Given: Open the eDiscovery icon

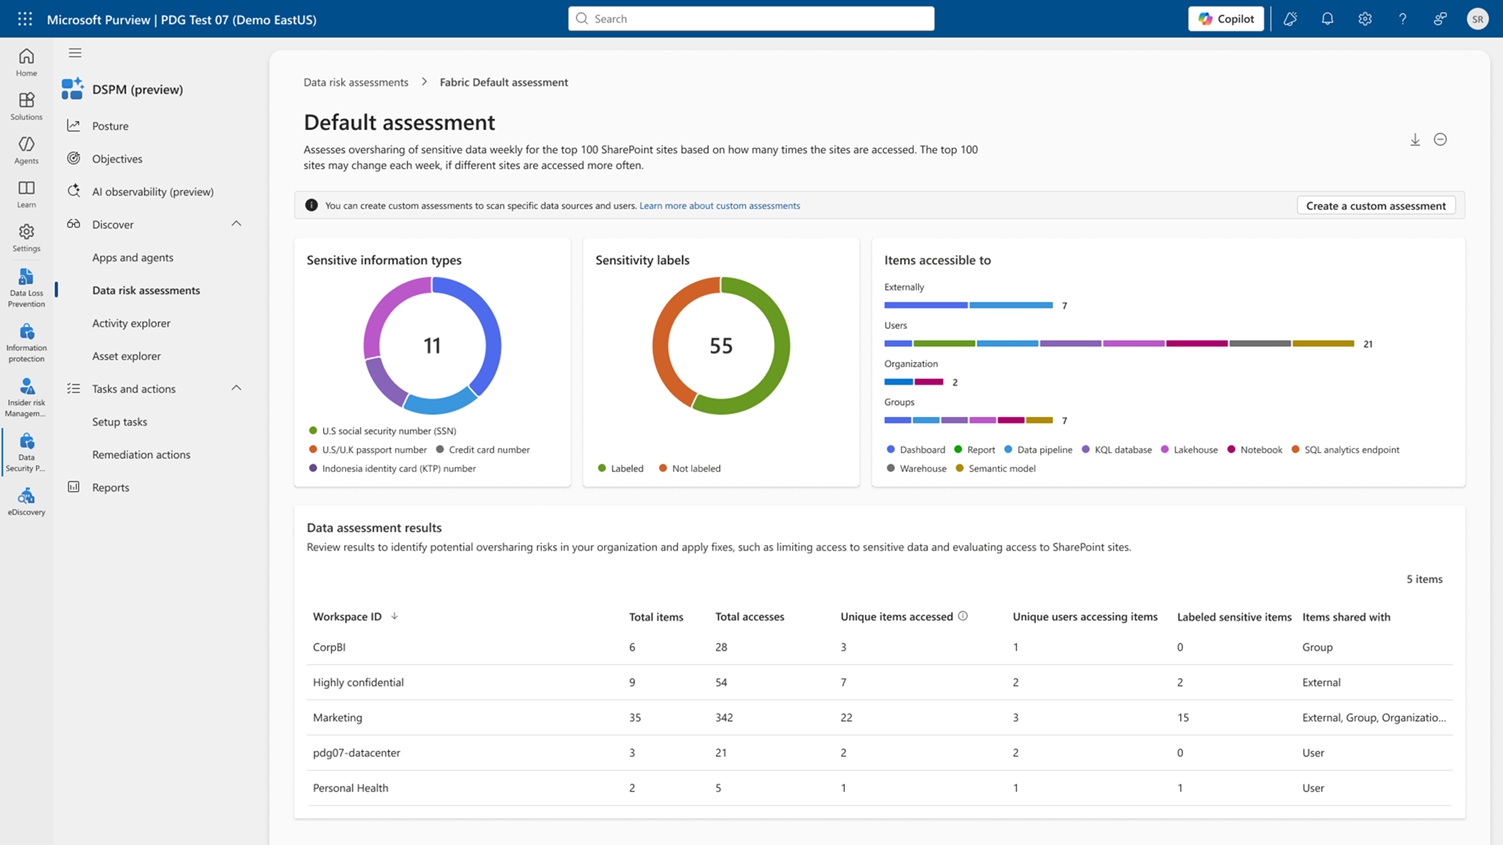Looking at the screenshot, I should click(26, 502).
